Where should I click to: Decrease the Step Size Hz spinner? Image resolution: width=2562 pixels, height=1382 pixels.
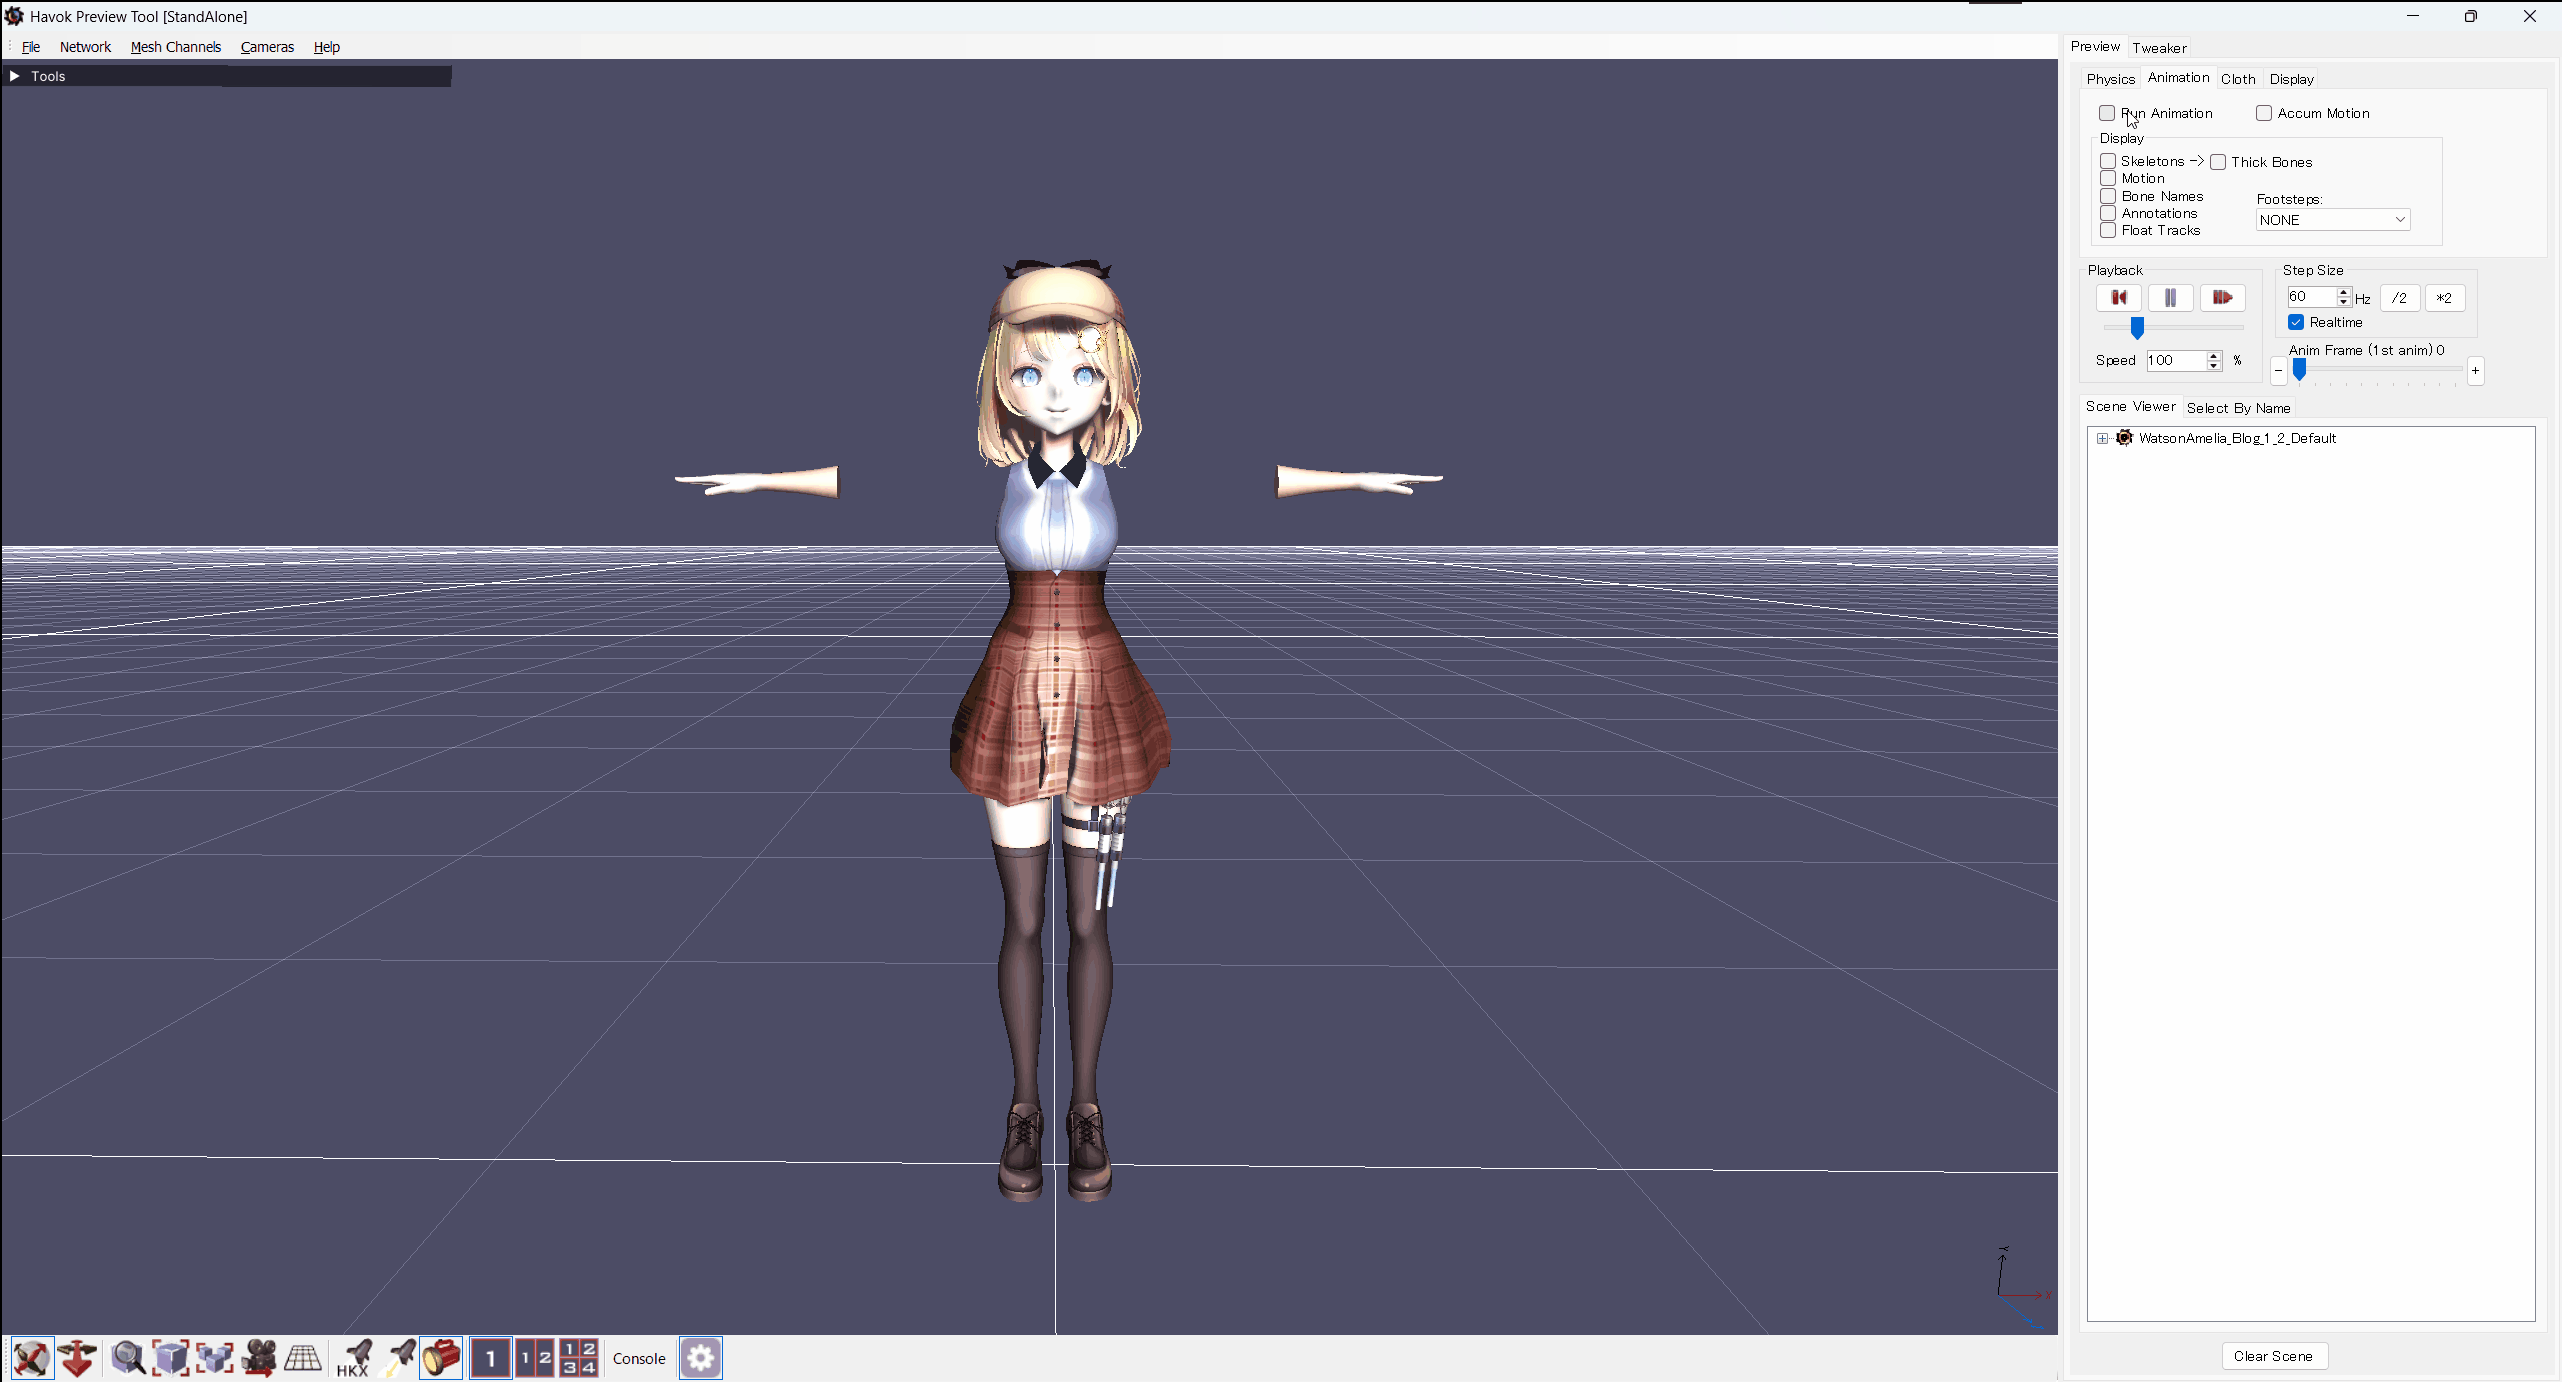(2343, 302)
